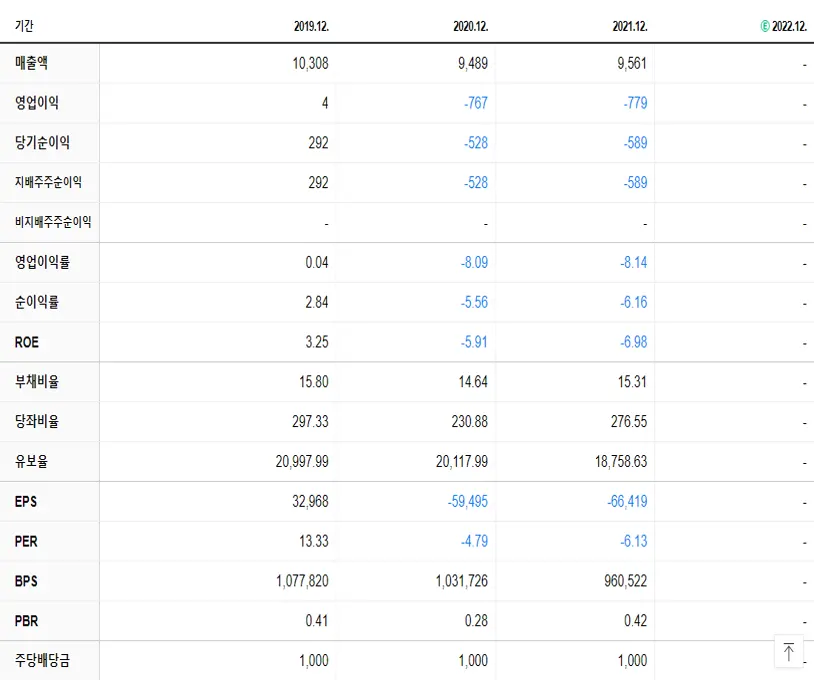This screenshot has width=814, height=680.
Task: Click the 당좌비율 row label
Action: (x=37, y=421)
